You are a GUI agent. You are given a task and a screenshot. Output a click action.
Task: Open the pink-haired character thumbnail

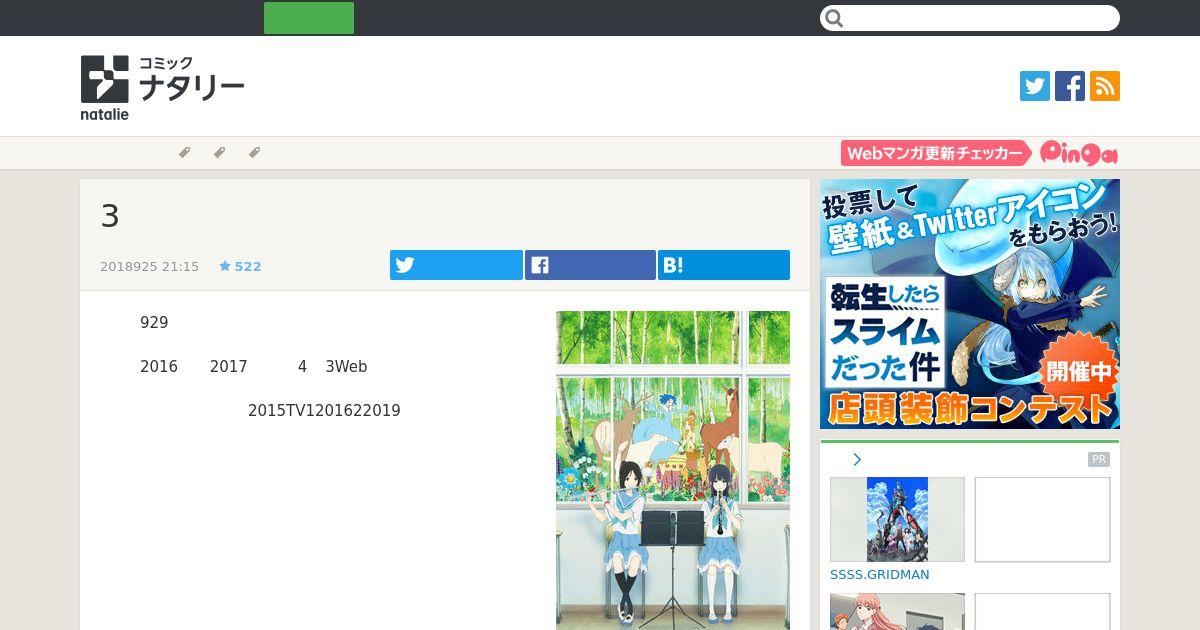point(897,612)
